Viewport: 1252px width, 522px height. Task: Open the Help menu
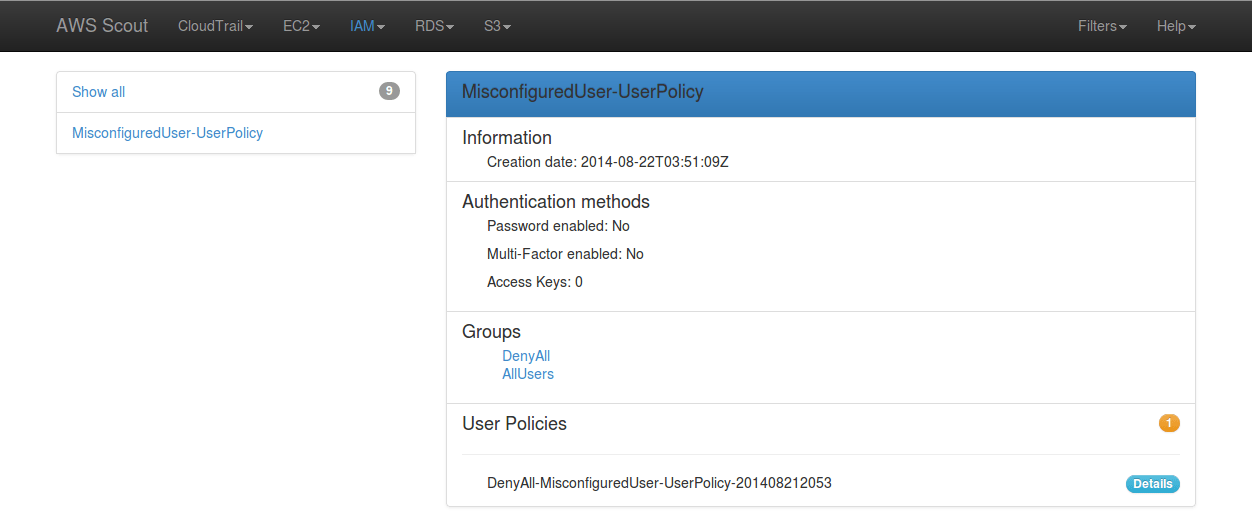(1176, 26)
